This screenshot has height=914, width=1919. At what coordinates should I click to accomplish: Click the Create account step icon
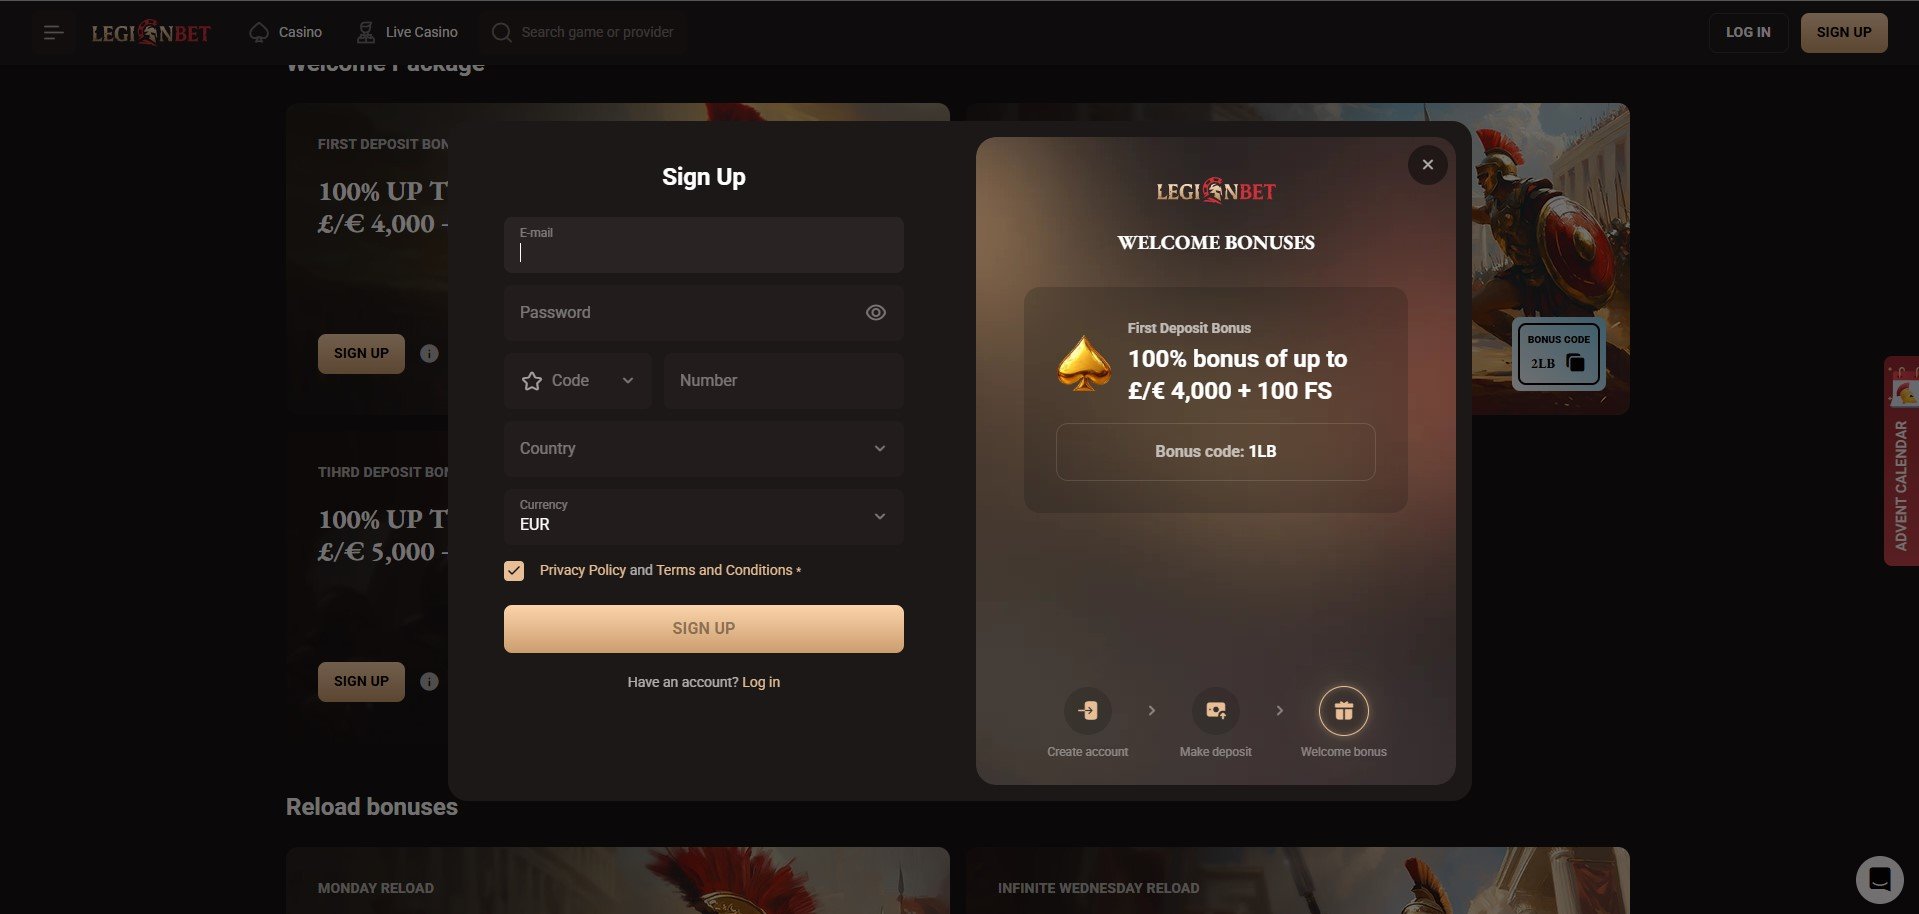1088,710
